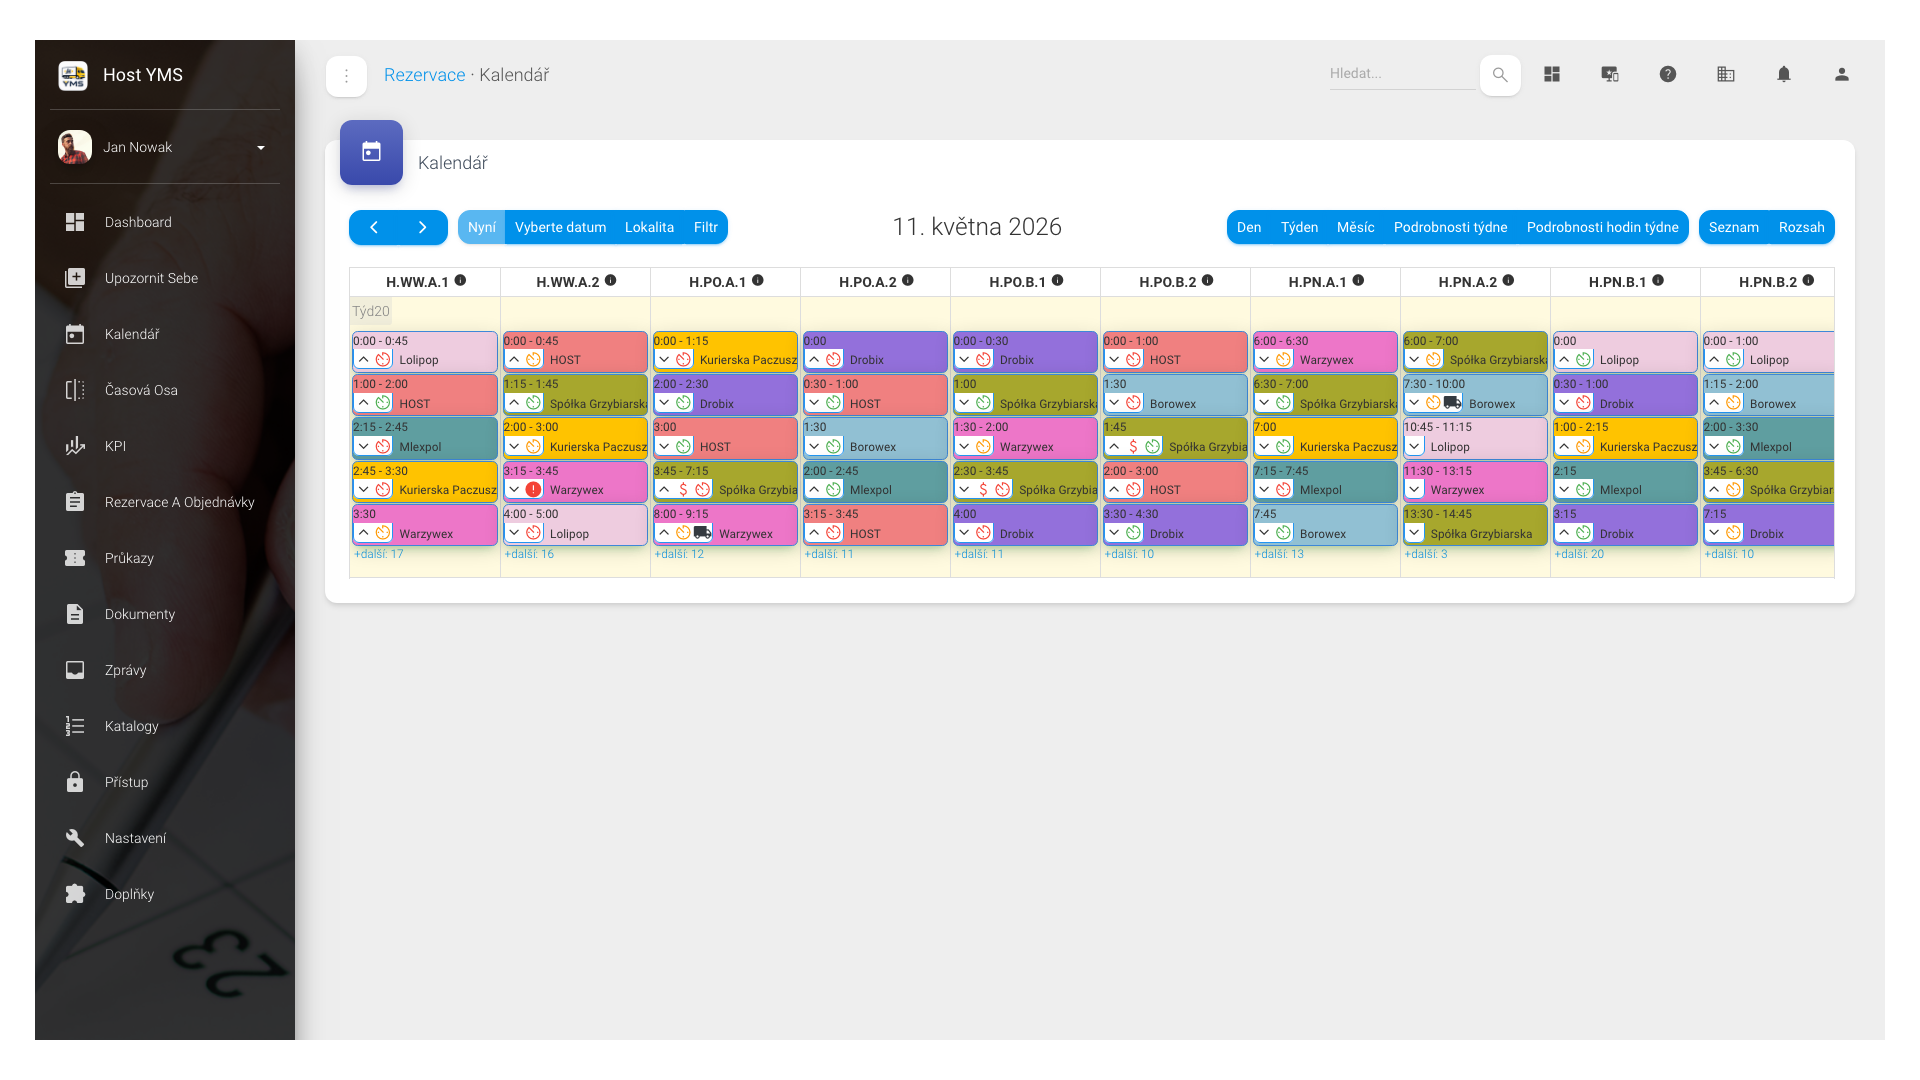Click the three-dot menu beside Rezervace
This screenshot has height=1080, width=1920.
(346, 76)
